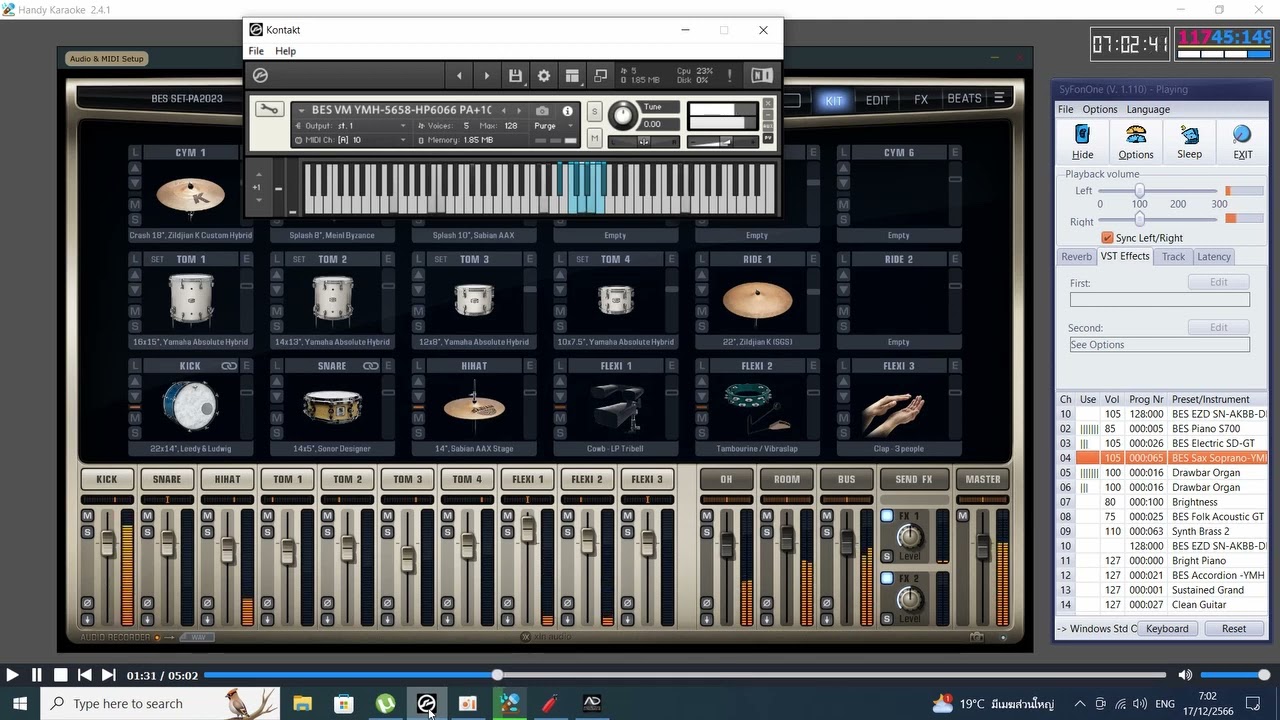
Task: Show instrument info with the i icon
Action: pyautogui.click(x=568, y=111)
